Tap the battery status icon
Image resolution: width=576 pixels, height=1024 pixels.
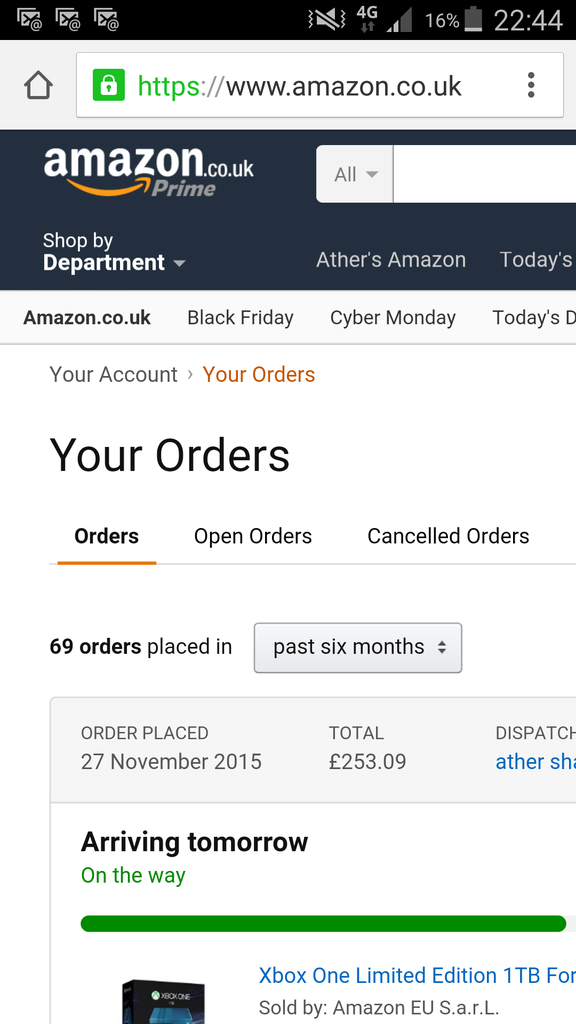click(473, 20)
